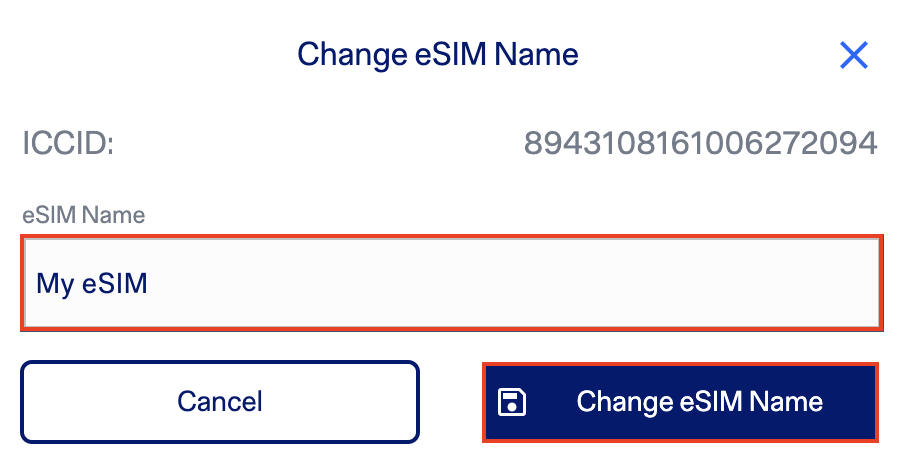
Task: Click the disk icon beside Change eSIM Name
Action: [512, 402]
